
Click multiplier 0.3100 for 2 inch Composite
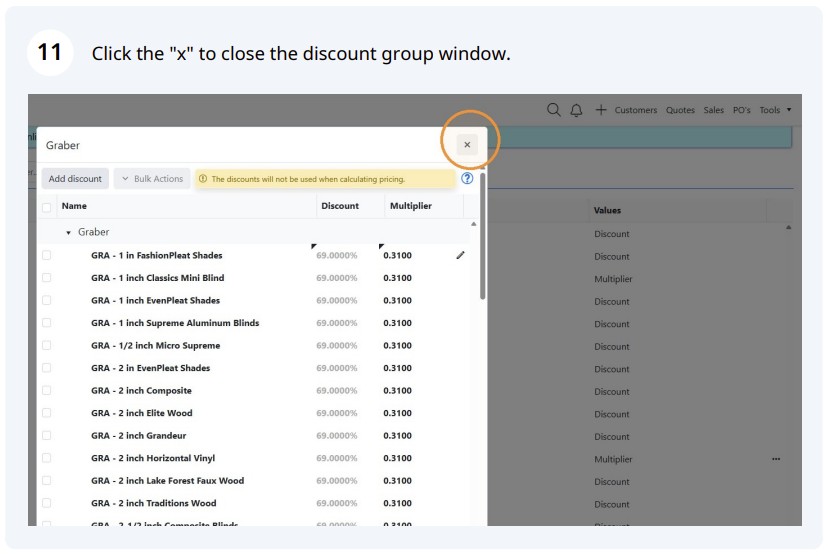[398, 391]
